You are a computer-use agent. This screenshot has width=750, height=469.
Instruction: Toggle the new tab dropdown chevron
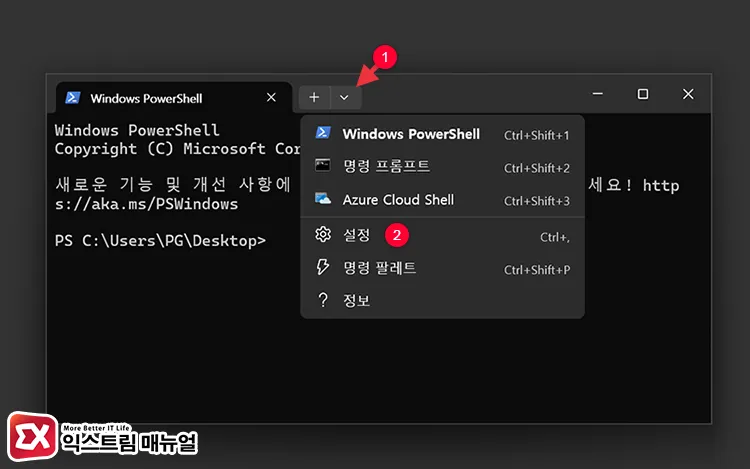pos(344,98)
